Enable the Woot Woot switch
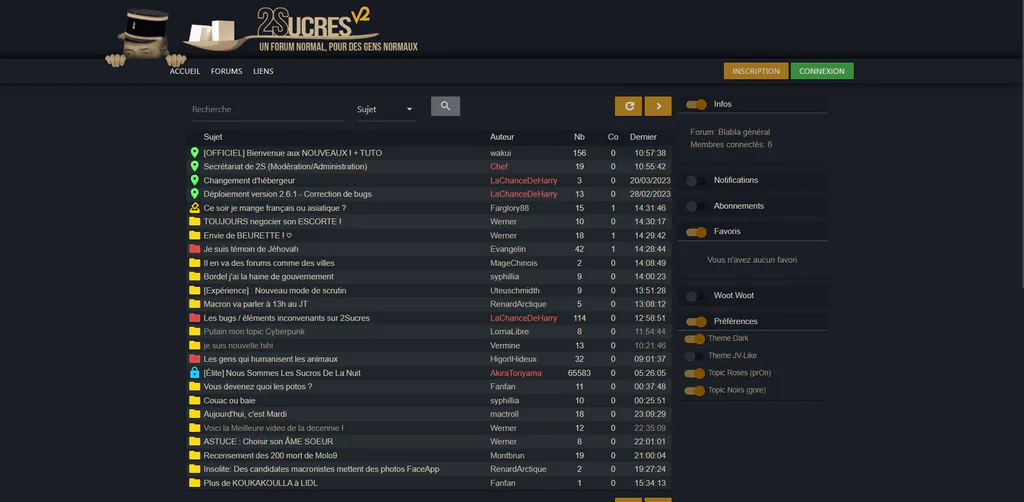Image resolution: width=1024 pixels, height=502 pixels. pos(696,296)
